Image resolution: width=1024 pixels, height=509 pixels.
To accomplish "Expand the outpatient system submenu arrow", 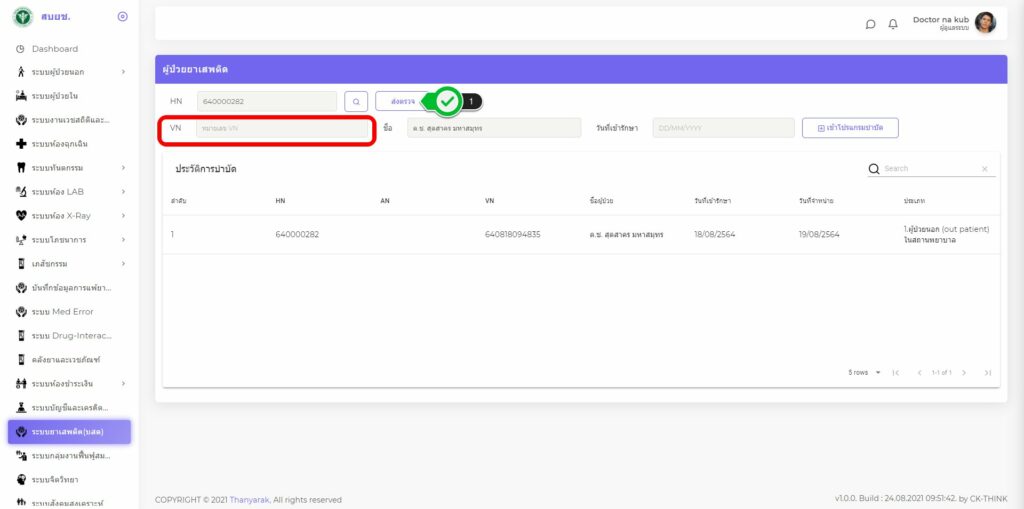I will click(123, 72).
